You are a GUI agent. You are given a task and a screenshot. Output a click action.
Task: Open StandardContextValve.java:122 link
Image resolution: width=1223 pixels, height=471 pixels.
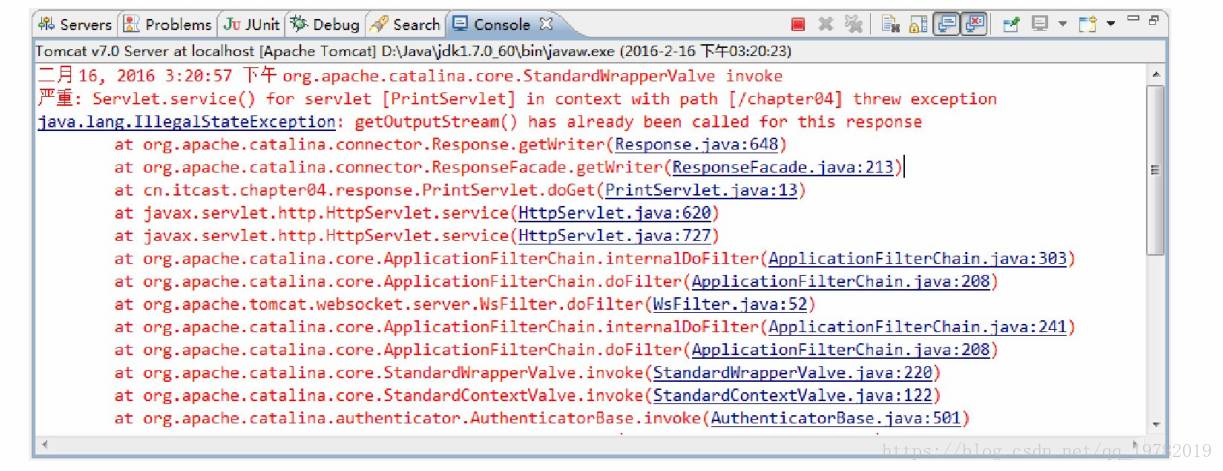coord(792,395)
